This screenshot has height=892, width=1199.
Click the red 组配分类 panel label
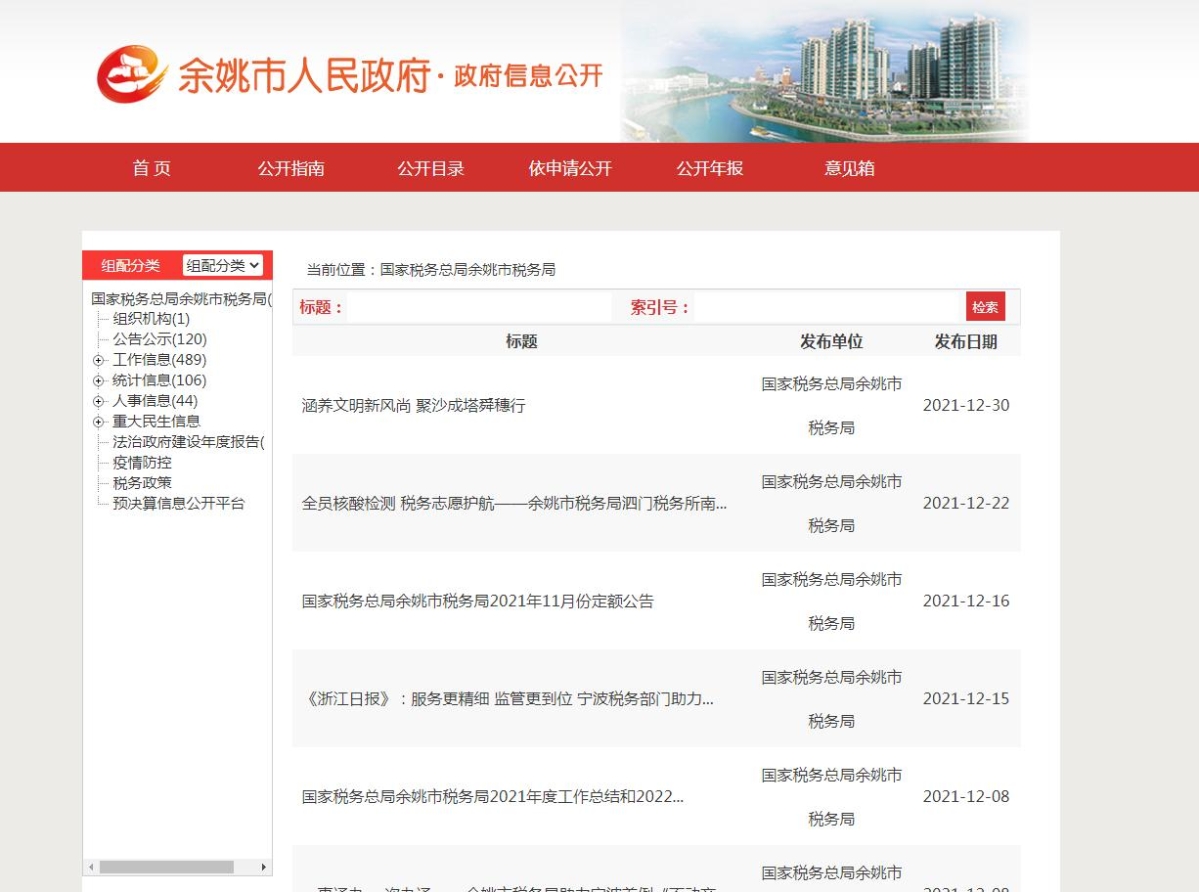(131, 266)
